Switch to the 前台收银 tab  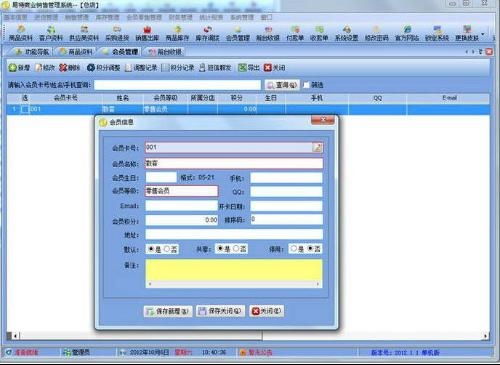164,52
